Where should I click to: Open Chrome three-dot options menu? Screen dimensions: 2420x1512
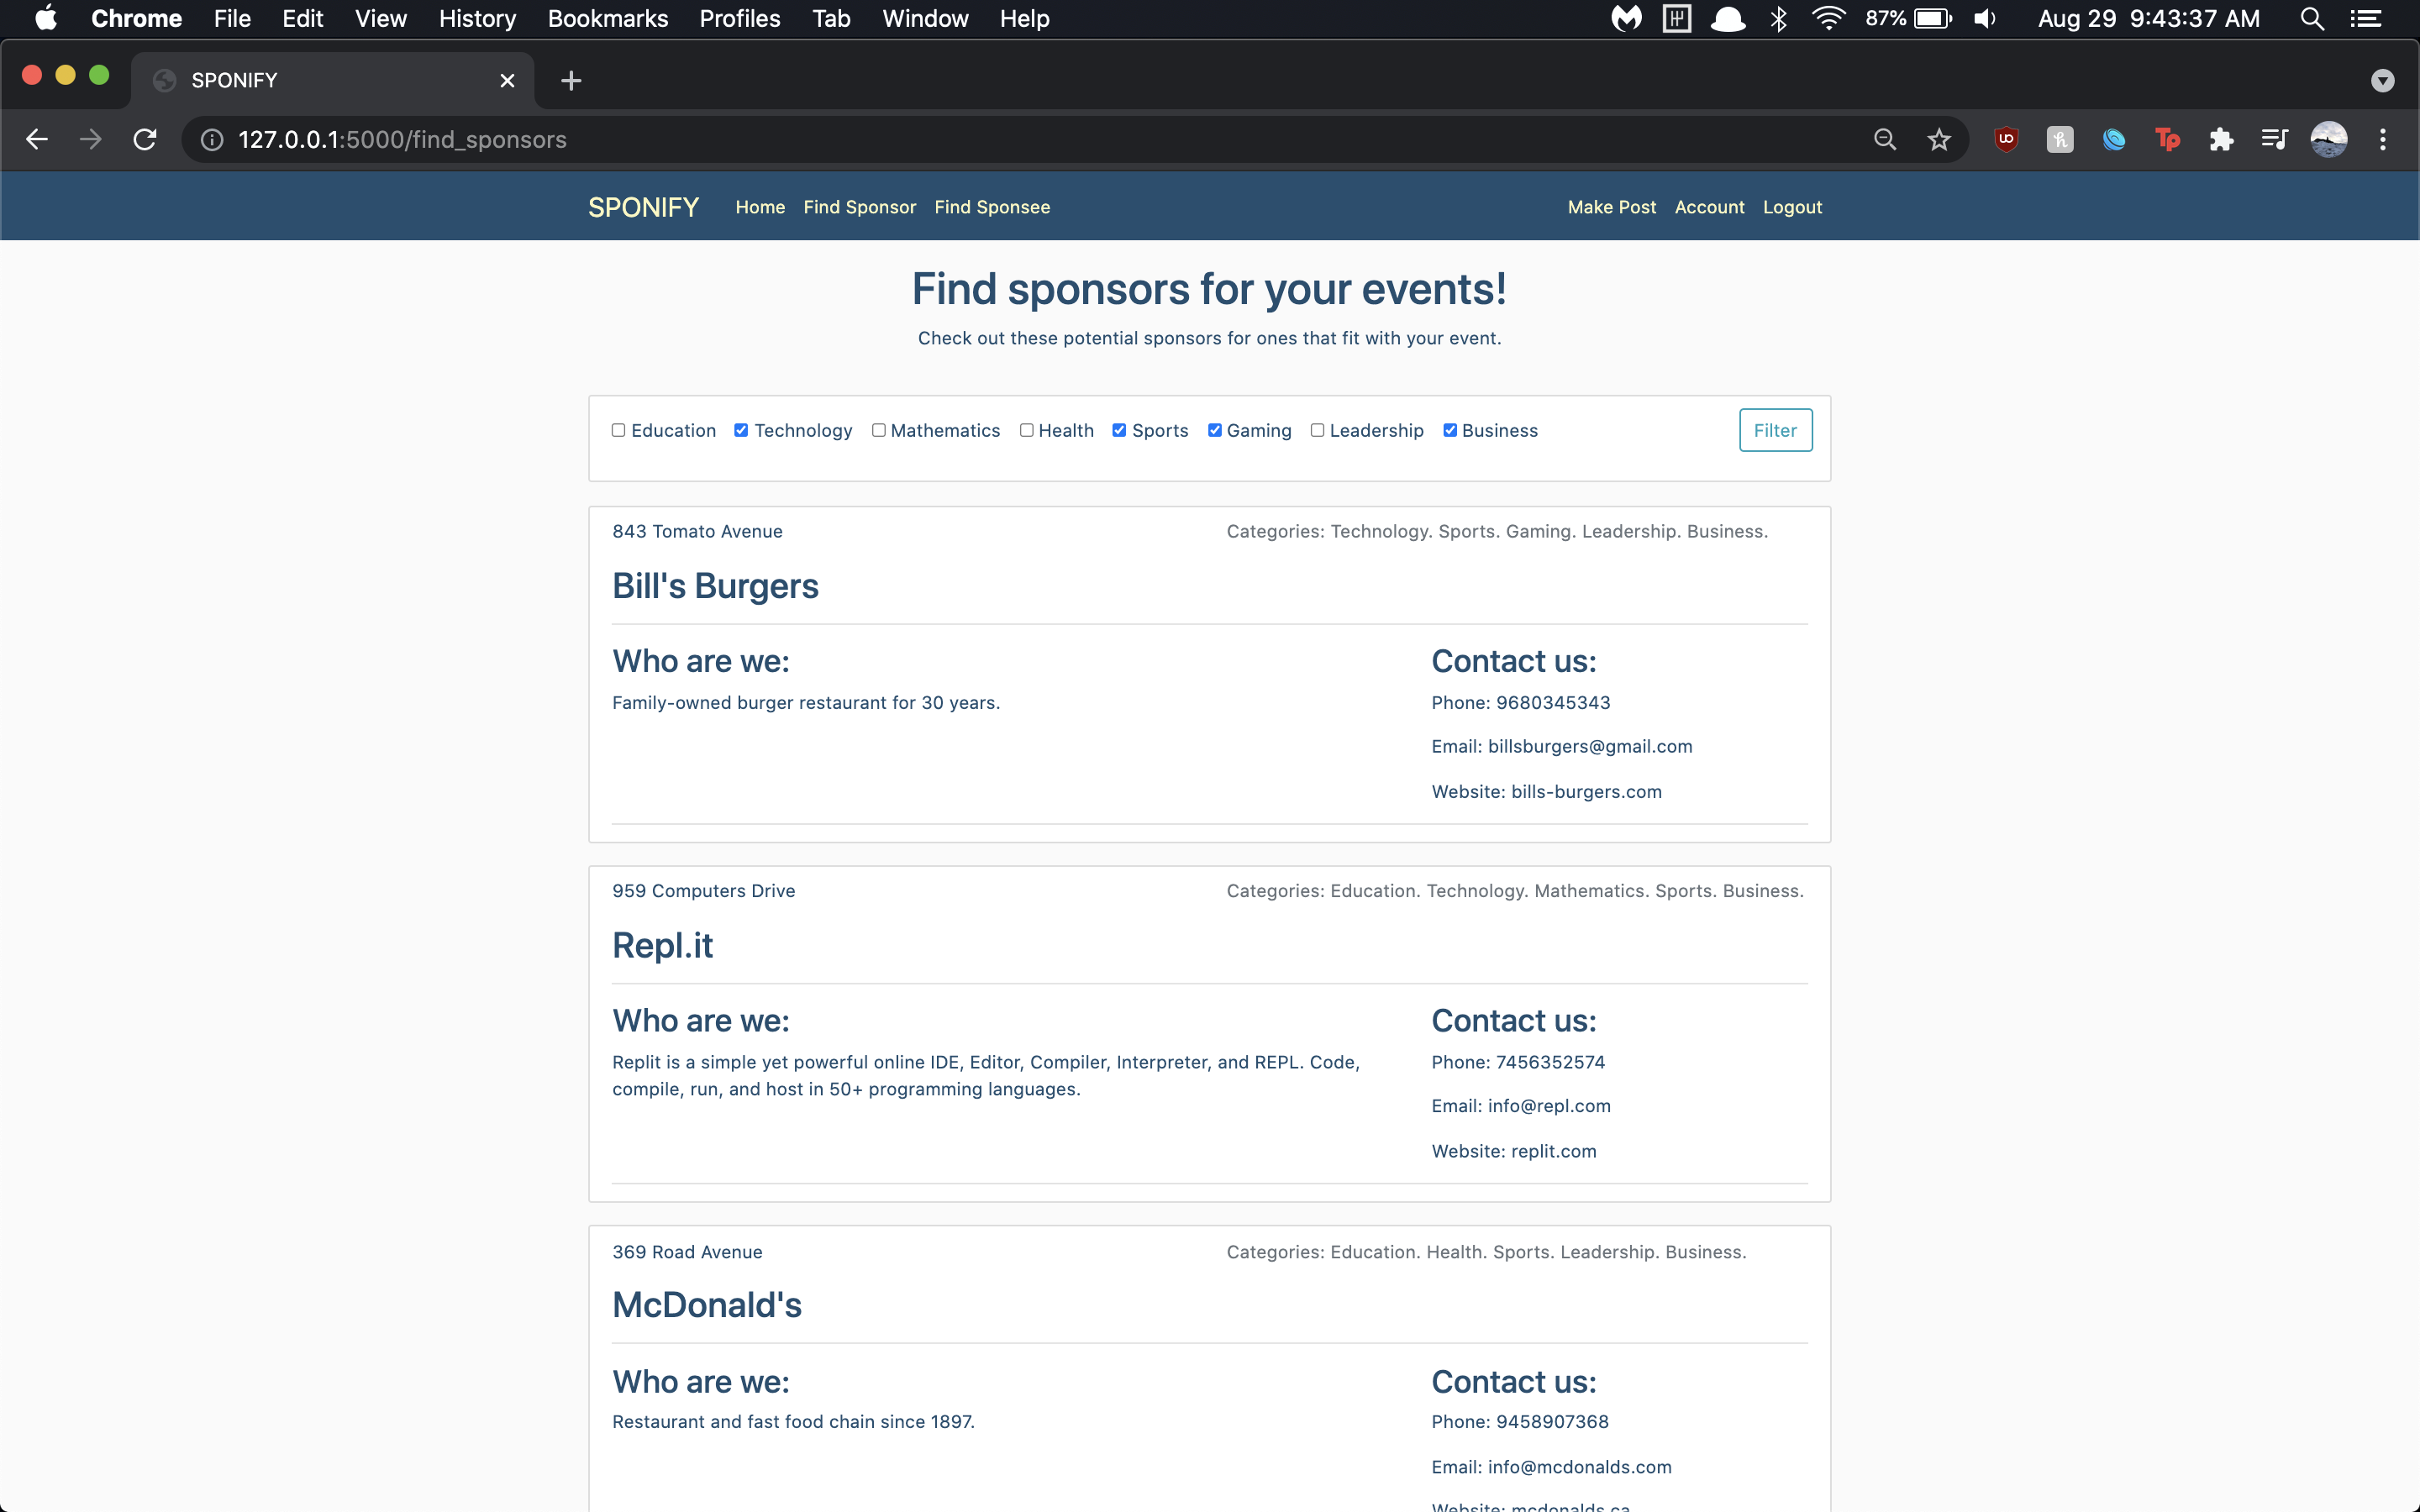pyautogui.click(x=2382, y=139)
